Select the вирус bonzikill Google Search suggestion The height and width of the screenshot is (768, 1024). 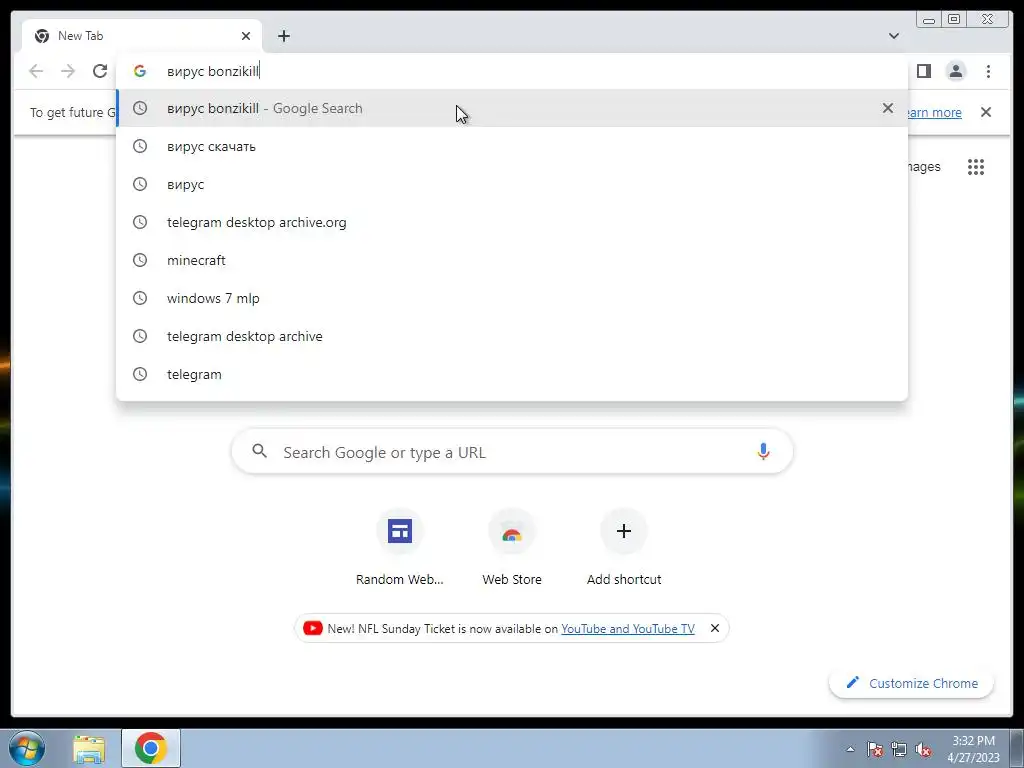pos(511,108)
